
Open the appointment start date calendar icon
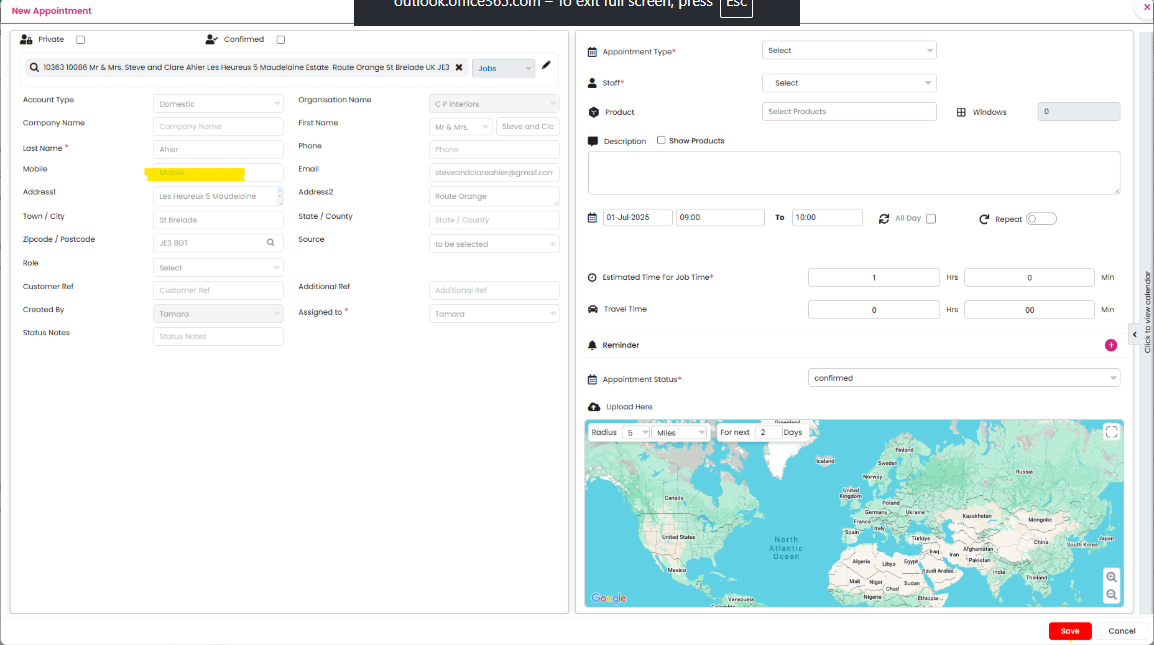tap(592, 218)
